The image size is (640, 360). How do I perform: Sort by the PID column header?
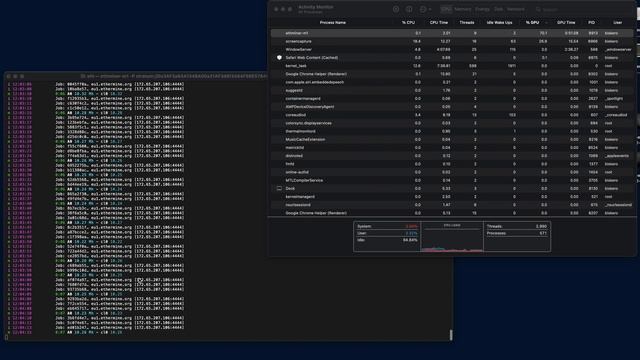point(591,22)
